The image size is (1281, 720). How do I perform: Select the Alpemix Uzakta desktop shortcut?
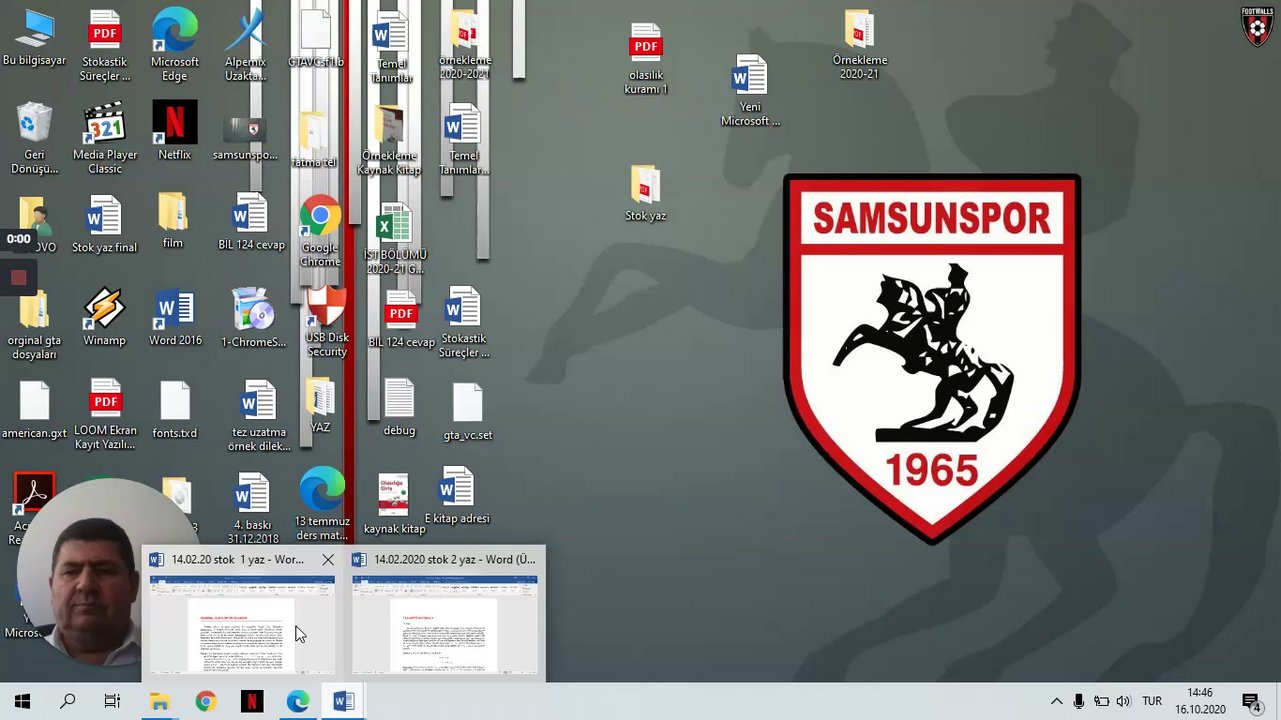point(245,46)
